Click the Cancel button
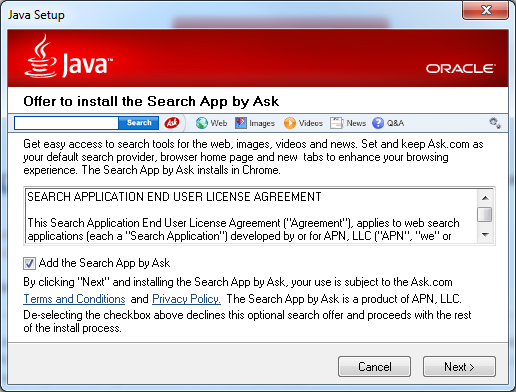516x392 pixels. 374,367
